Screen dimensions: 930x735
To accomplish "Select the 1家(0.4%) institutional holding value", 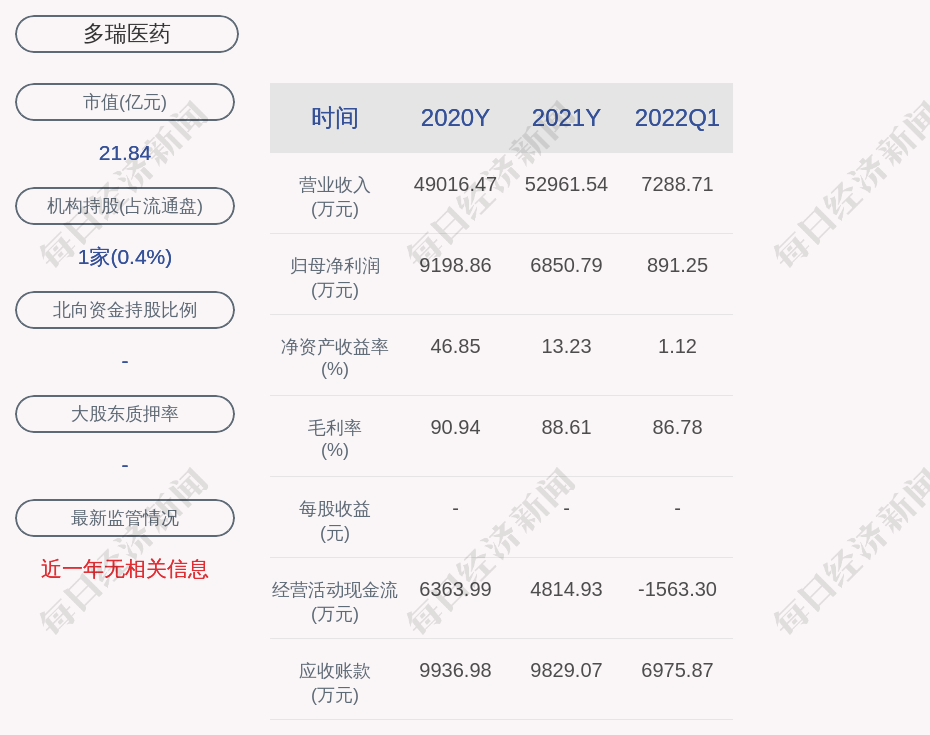I will [125, 257].
